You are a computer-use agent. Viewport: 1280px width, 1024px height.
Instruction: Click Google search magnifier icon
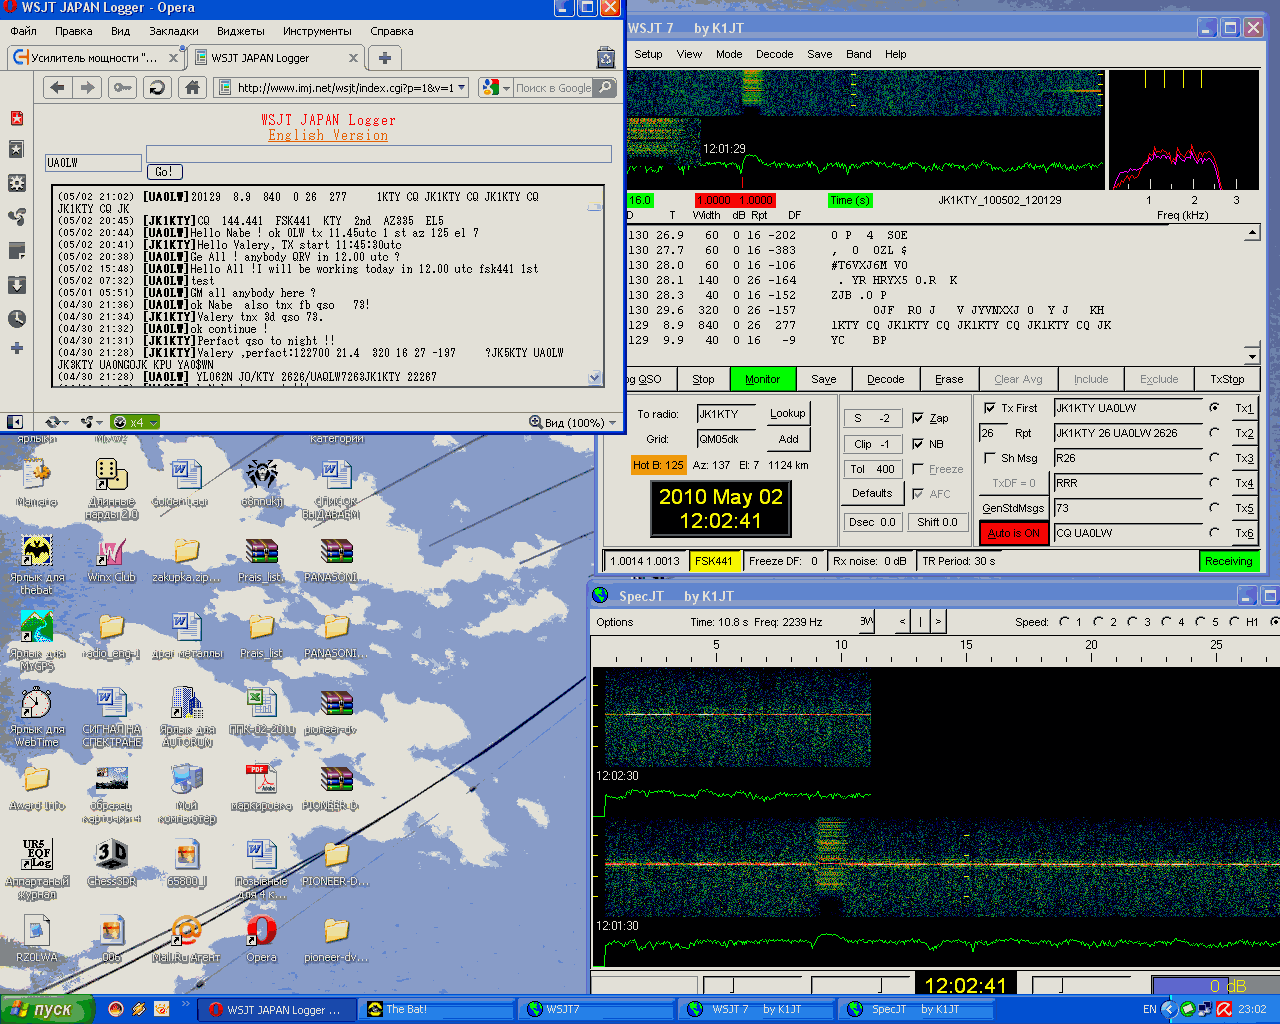point(605,88)
